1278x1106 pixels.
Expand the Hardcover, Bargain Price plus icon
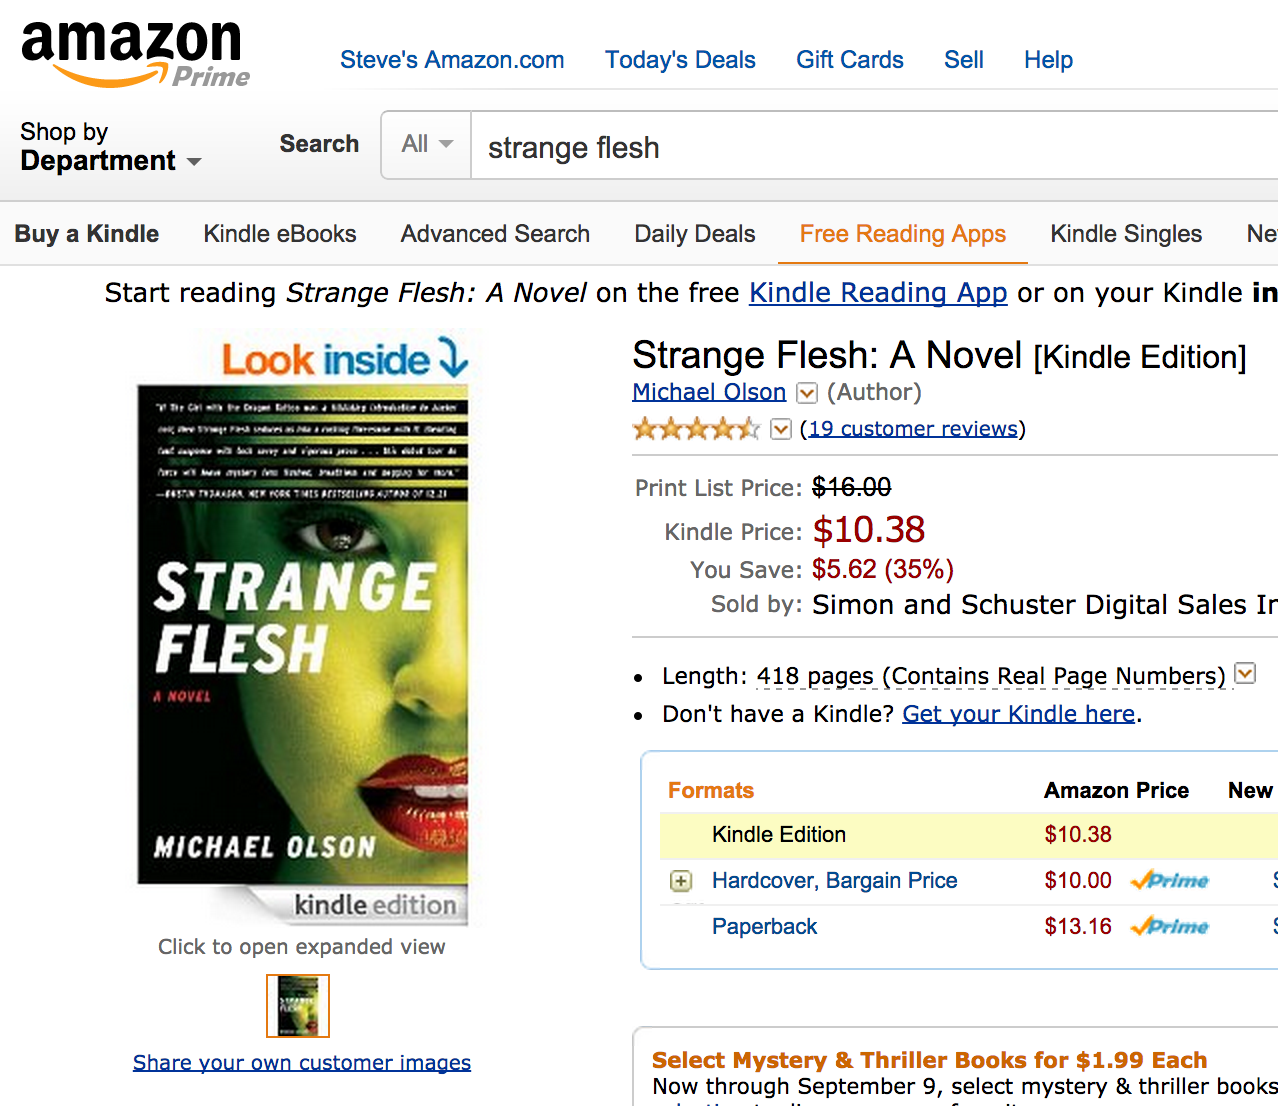click(x=681, y=881)
